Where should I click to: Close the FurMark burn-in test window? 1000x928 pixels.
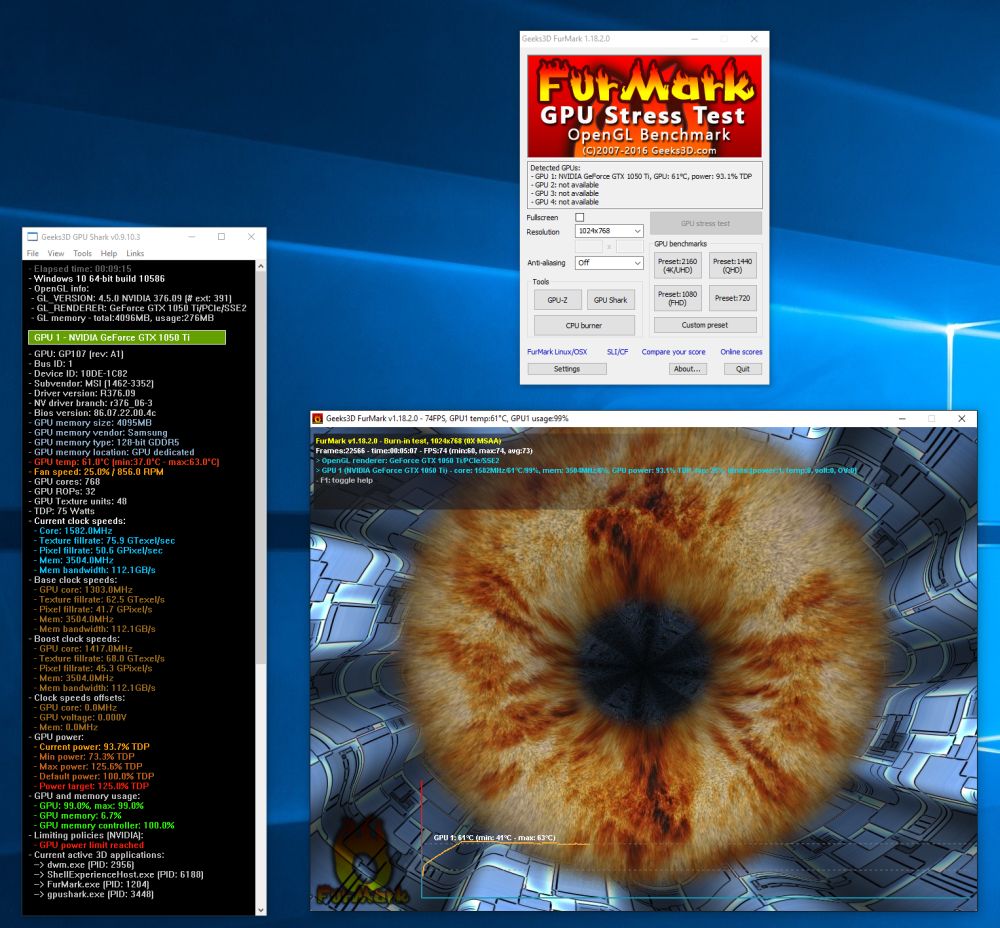(x=962, y=418)
